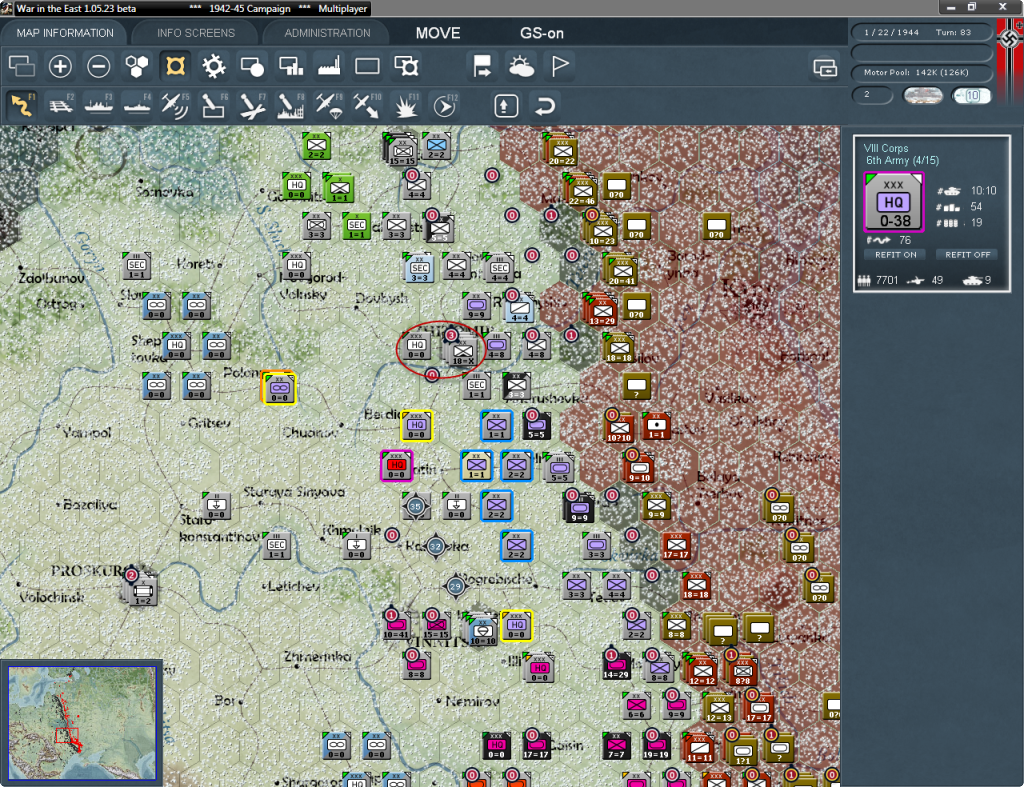
Task: Turn REFIT OFF for VIII Corps
Action: tap(967, 255)
